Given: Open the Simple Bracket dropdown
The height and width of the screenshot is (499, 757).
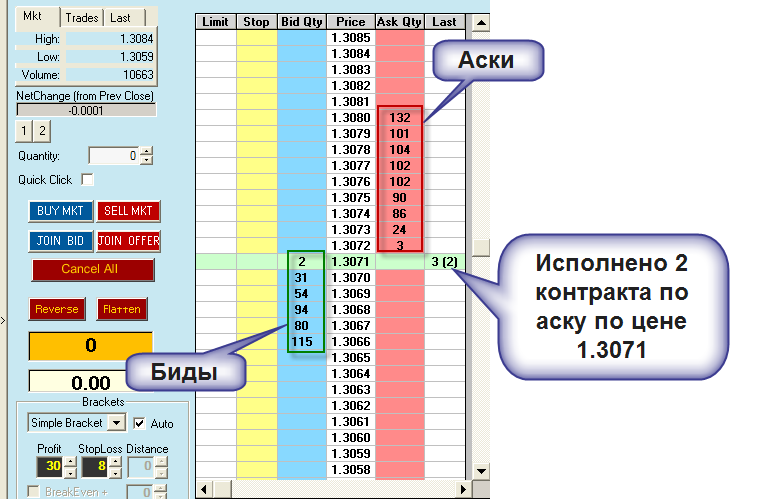Looking at the screenshot, I should click(x=117, y=423).
